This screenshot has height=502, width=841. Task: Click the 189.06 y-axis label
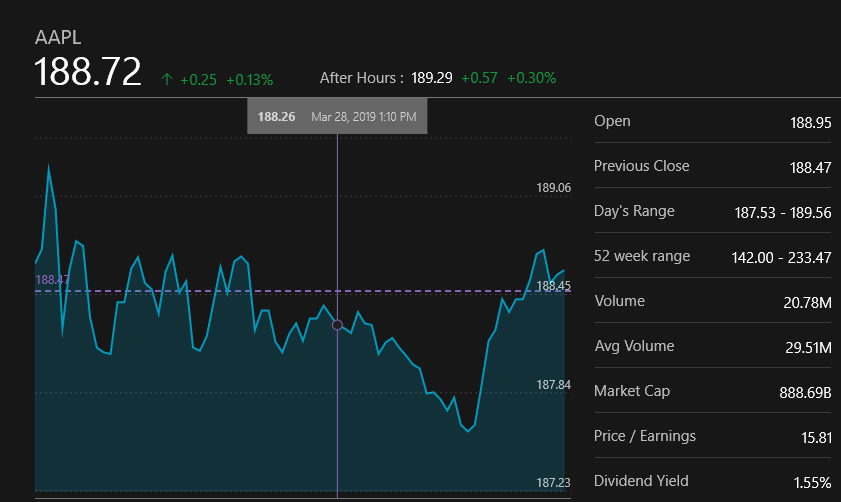553,188
